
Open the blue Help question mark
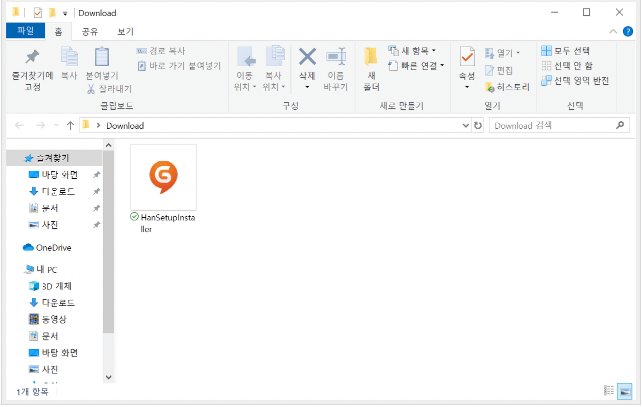[x=628, y=31]
